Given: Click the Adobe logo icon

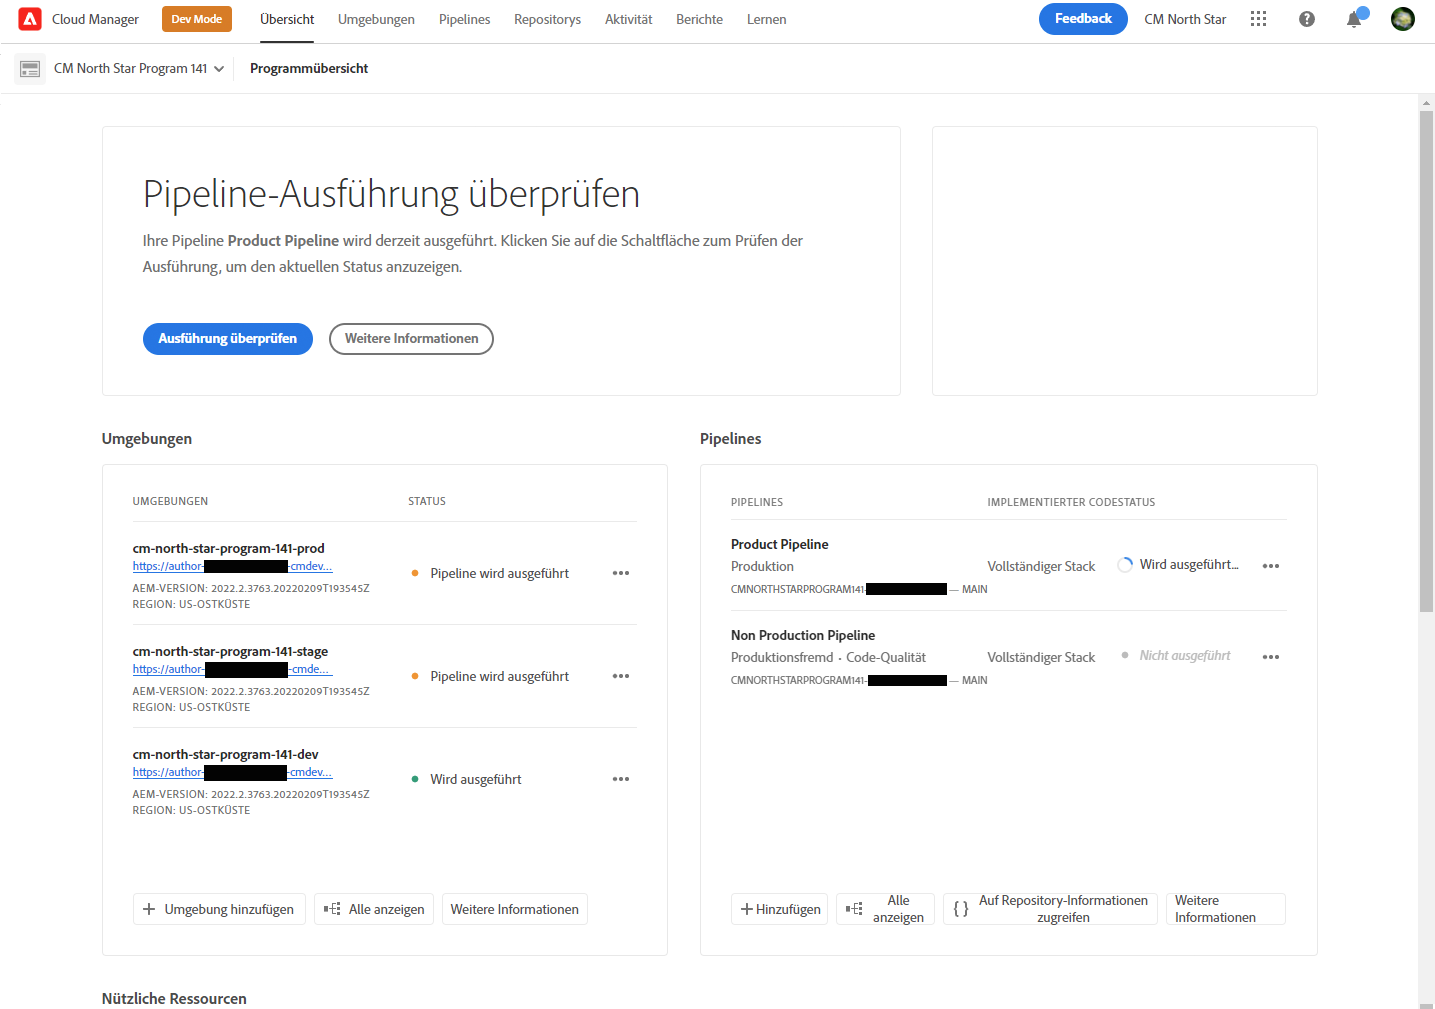Looking at the screenshot, I should tap(30, 19).
